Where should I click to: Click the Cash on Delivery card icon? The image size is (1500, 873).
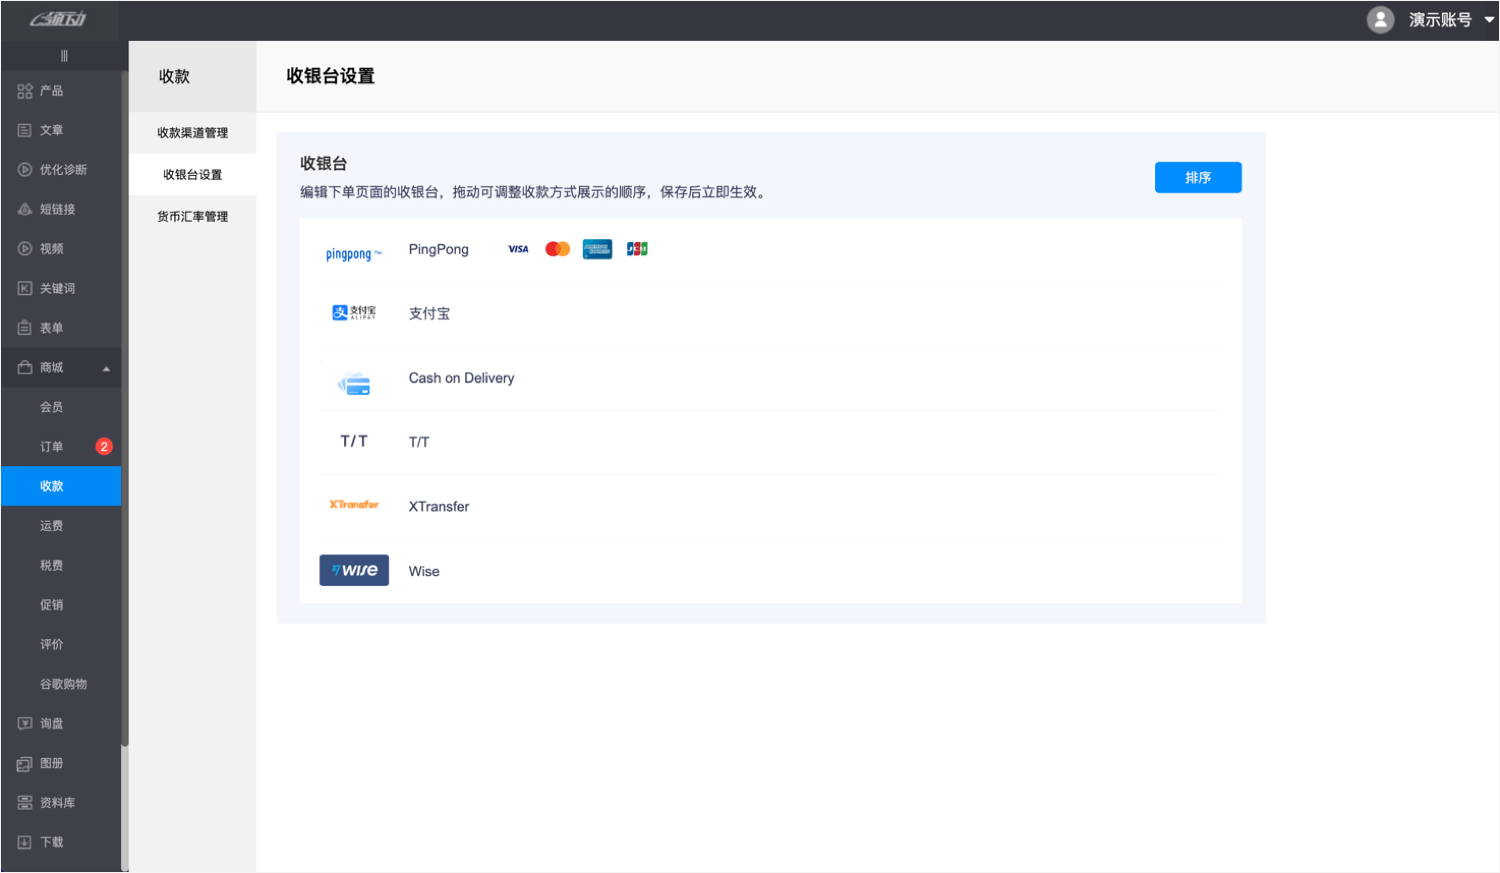(x=354, y=384)
